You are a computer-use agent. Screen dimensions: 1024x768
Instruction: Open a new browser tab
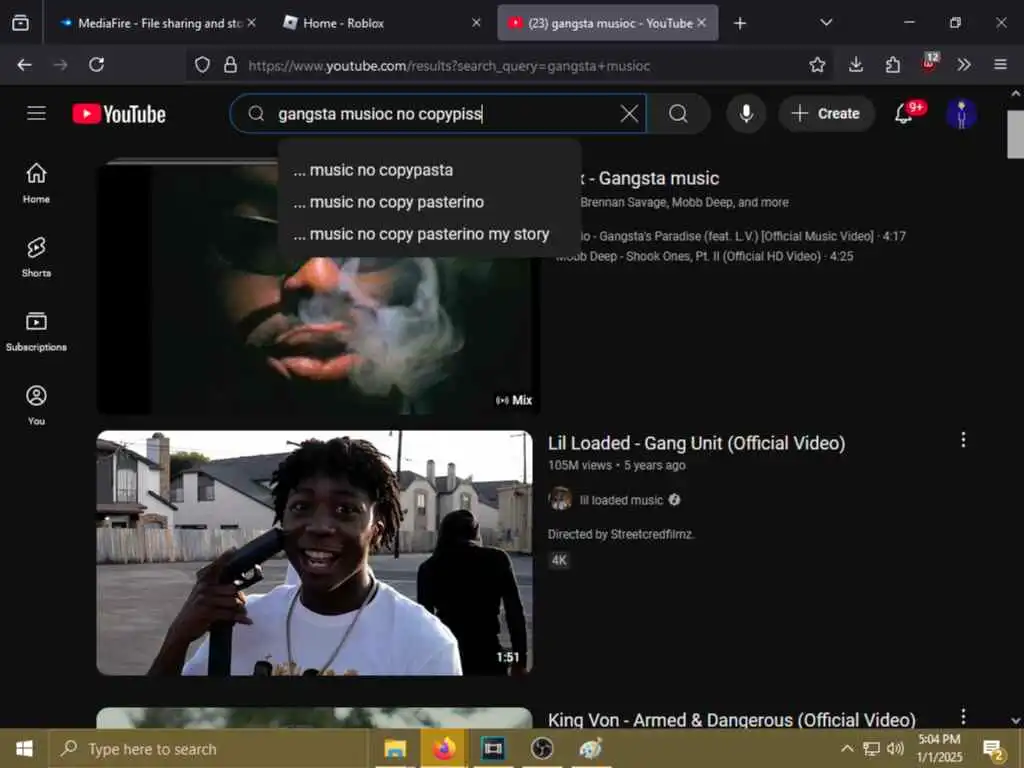[x=740, y=23]
